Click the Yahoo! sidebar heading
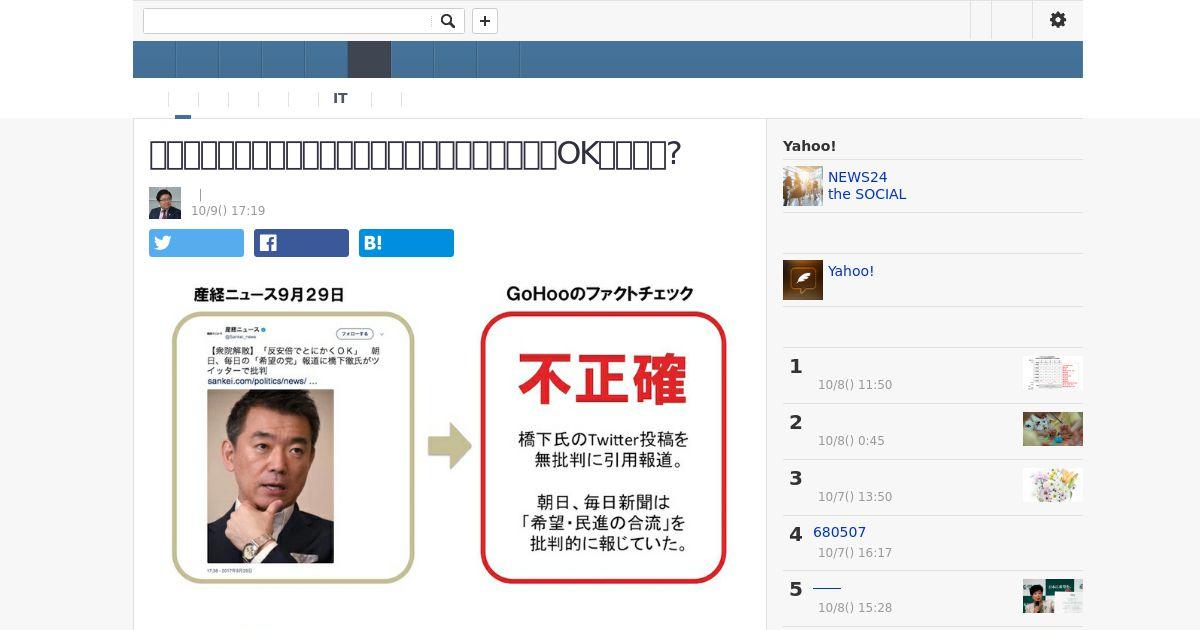 click(809, 146)
